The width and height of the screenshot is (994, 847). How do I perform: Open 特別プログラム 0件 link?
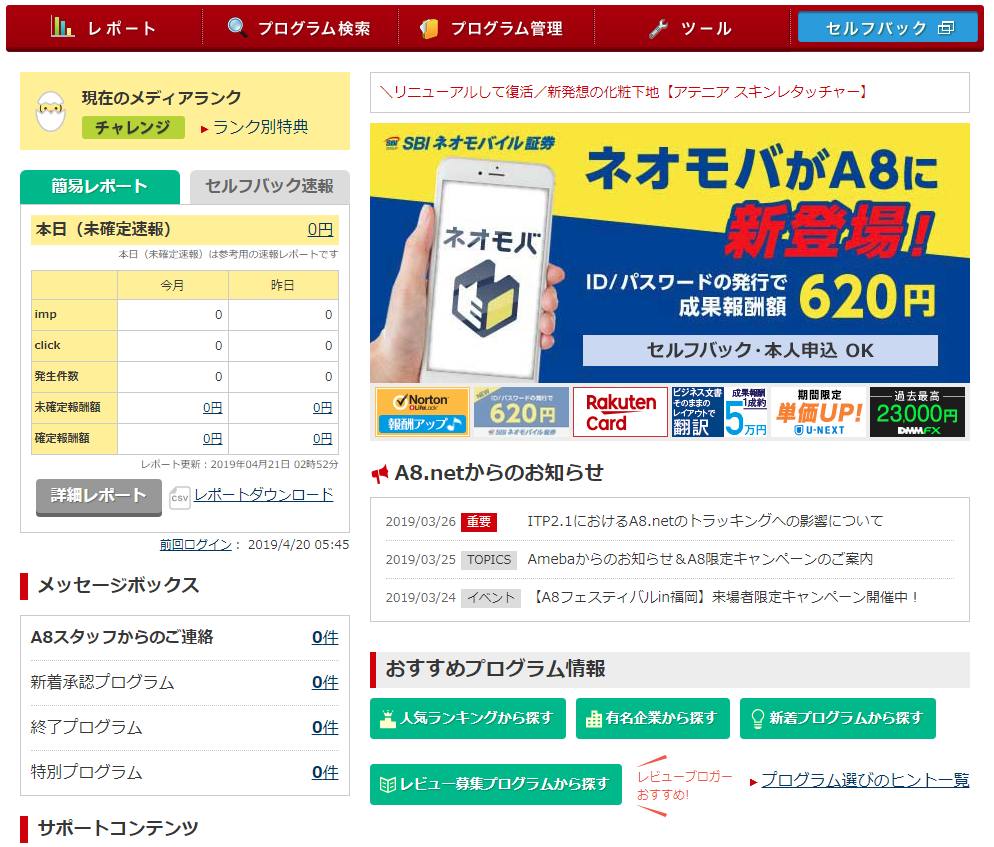[325, 773]
